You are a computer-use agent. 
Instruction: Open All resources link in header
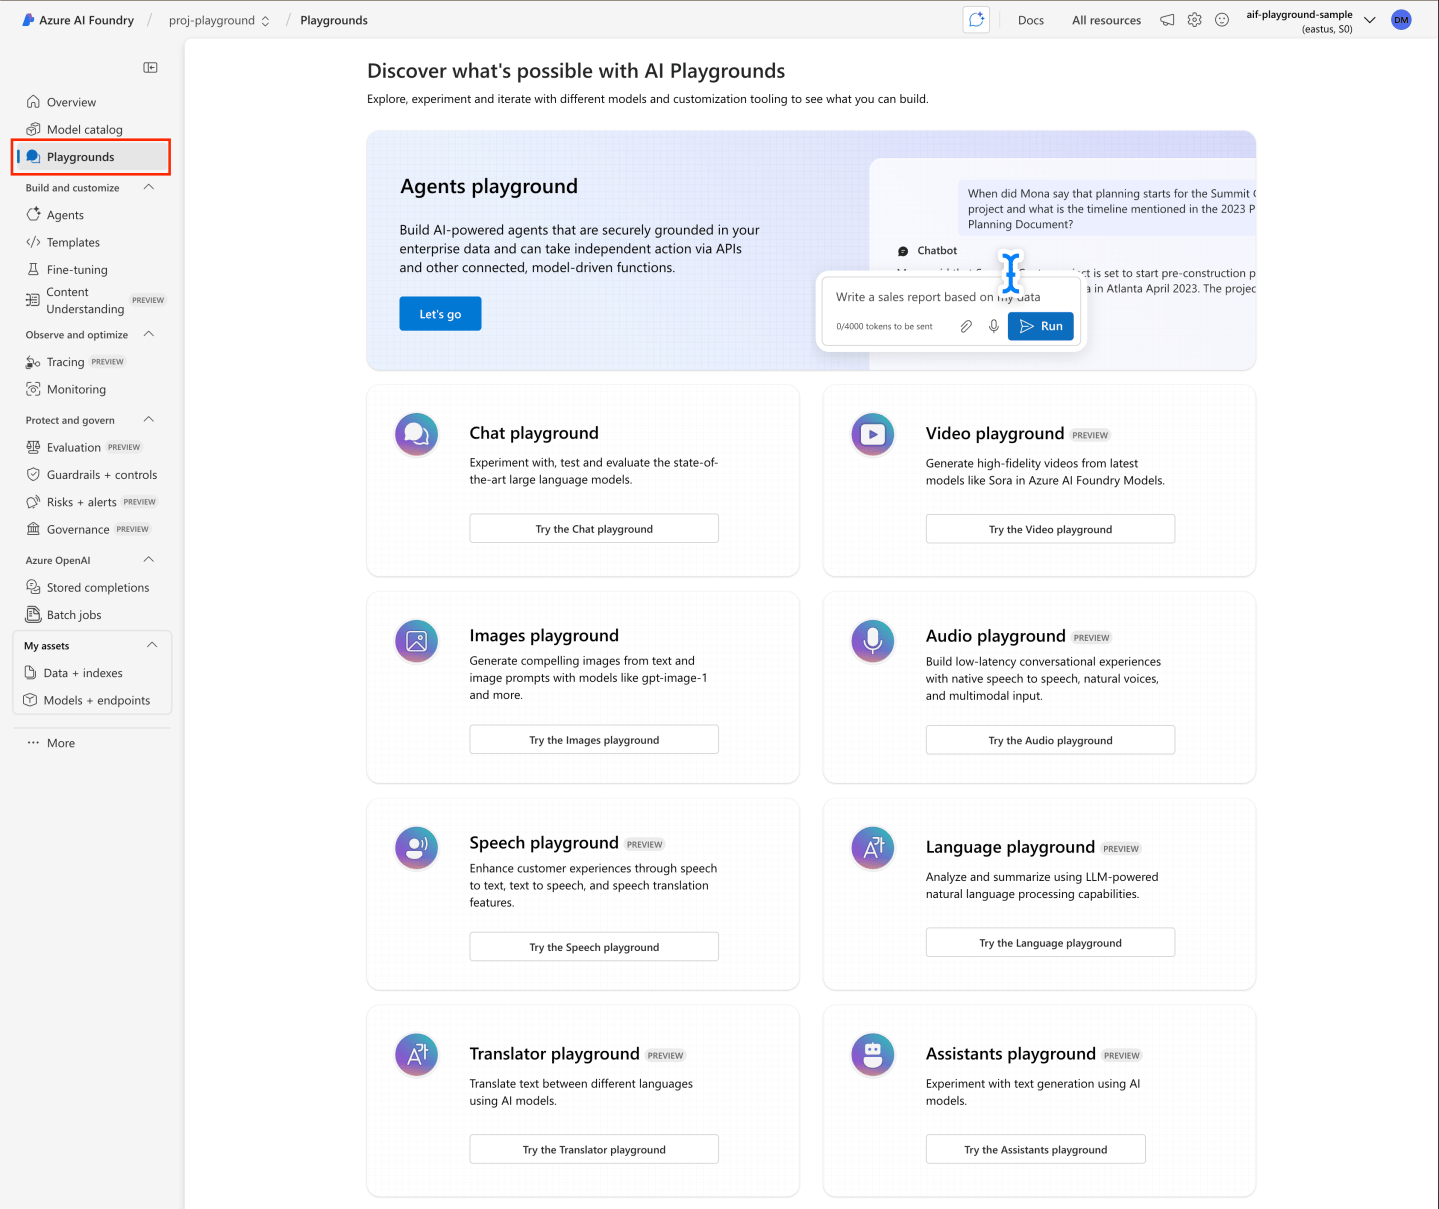pyautogui.click(x=1106, y=20)
